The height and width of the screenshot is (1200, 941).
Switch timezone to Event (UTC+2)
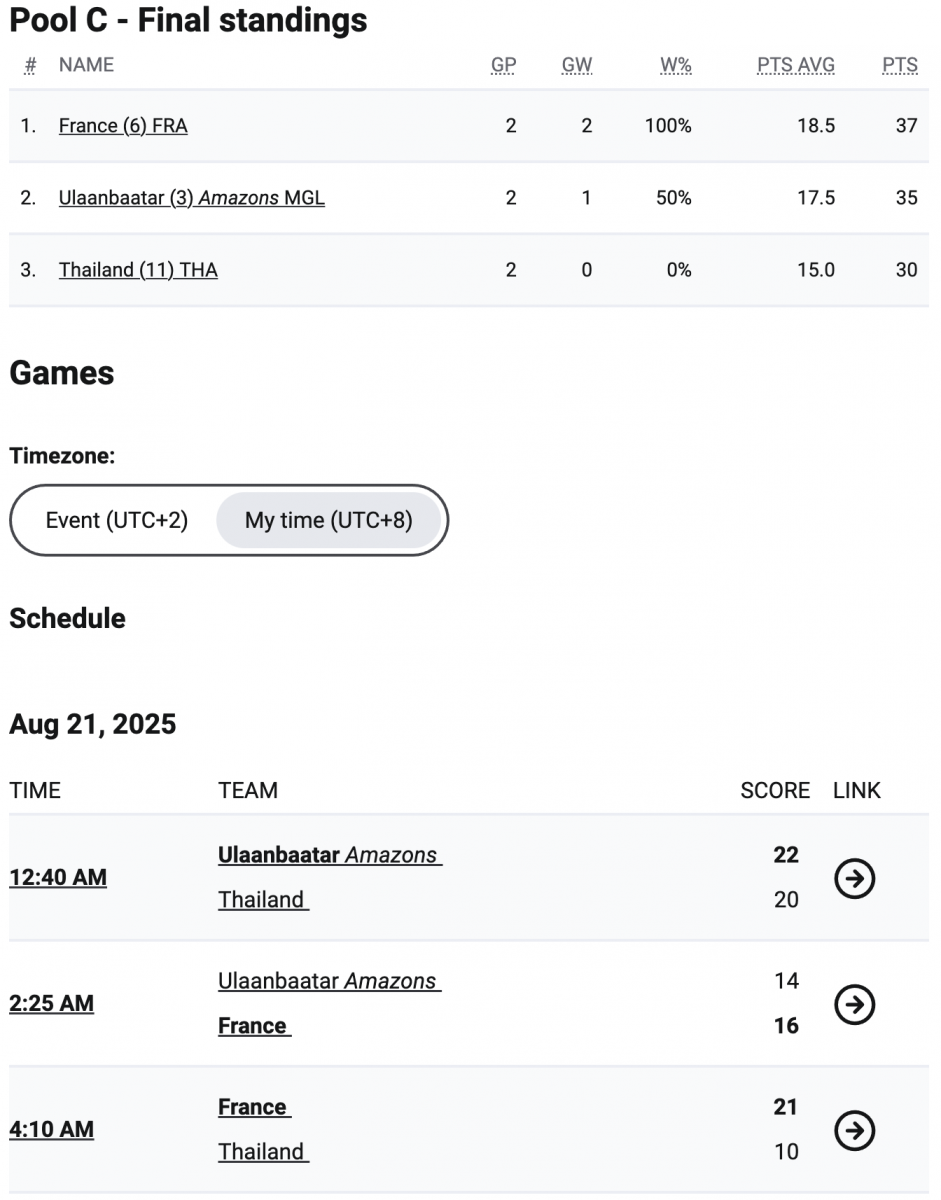[117, 520]
